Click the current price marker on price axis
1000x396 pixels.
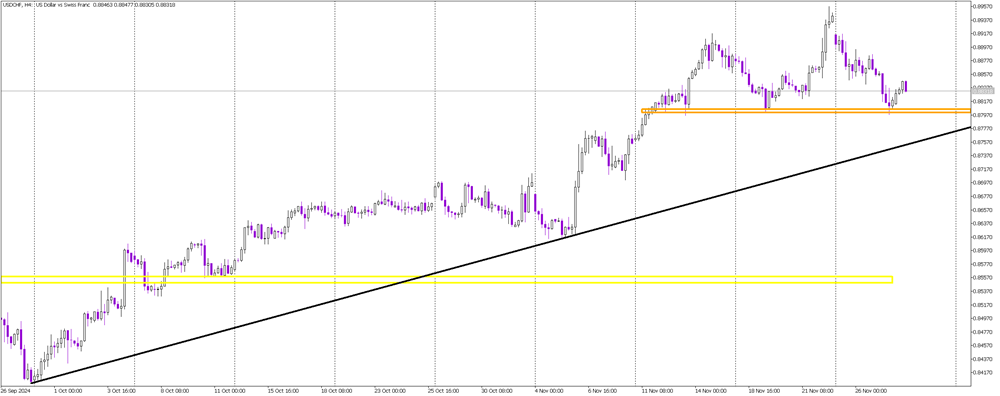(x=983, y=91)
